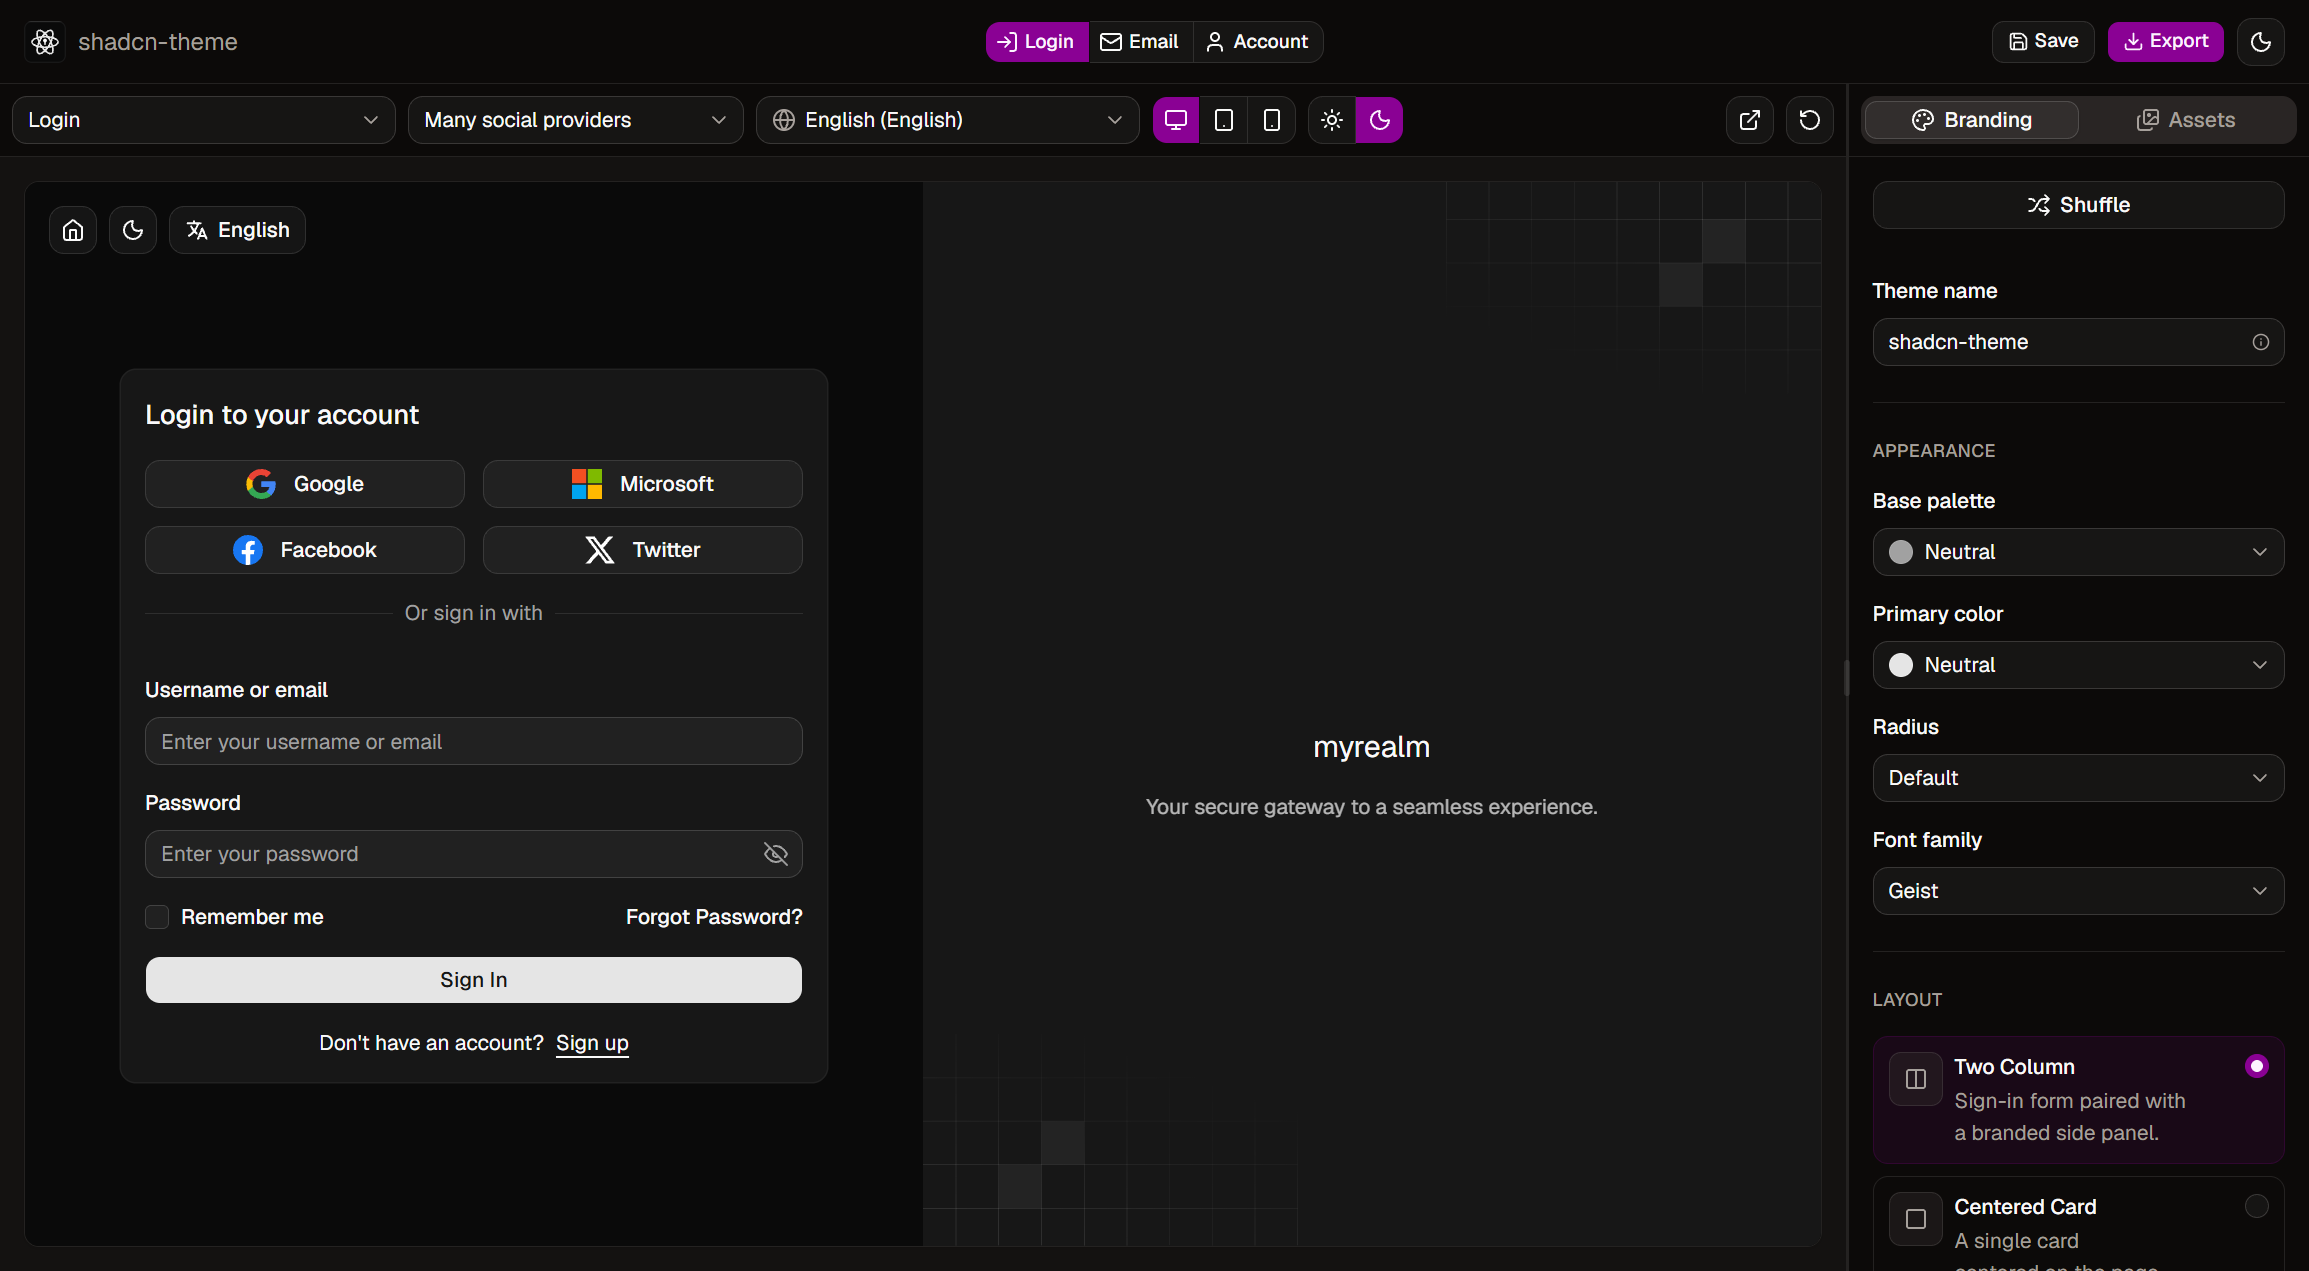Click the Export button
The image size is (2309, 1271).
pyautogui.click(x=2166, y=42)
